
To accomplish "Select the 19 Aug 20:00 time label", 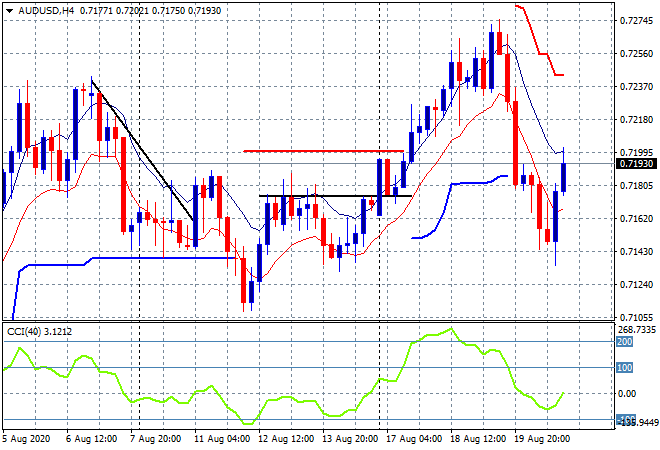I will tap(542, 439).
